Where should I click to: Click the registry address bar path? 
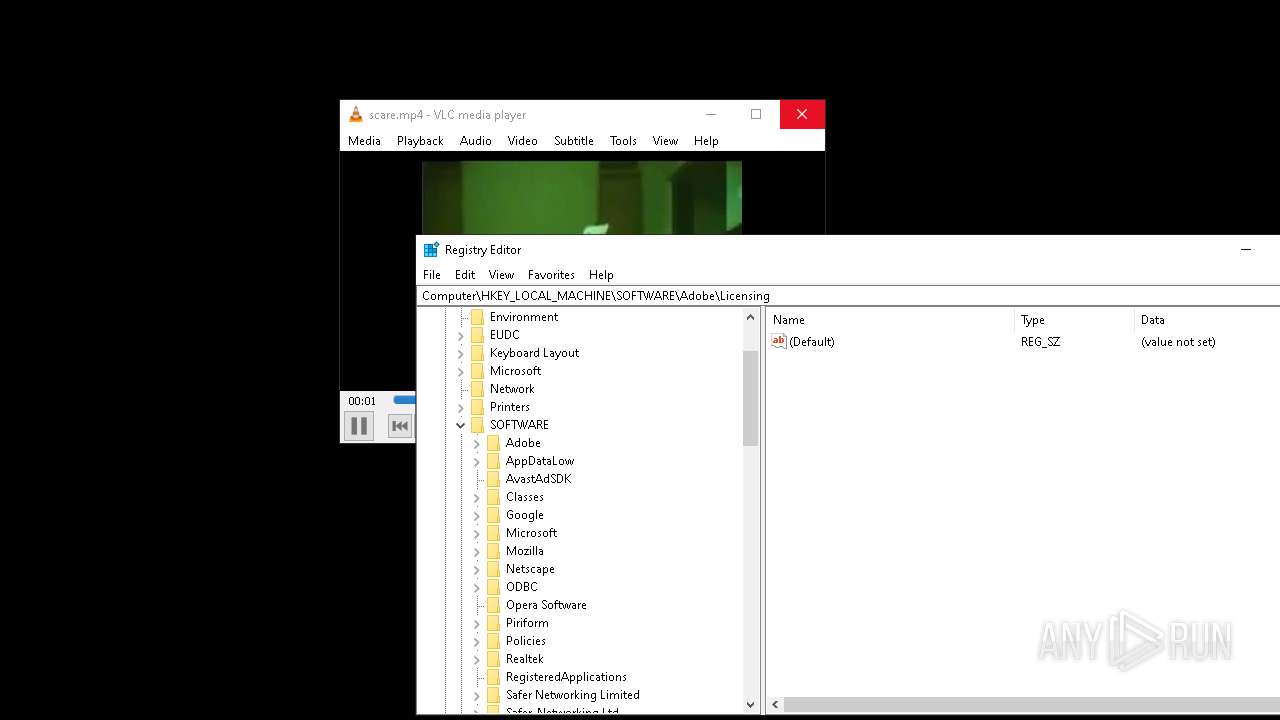click(848, 296)
